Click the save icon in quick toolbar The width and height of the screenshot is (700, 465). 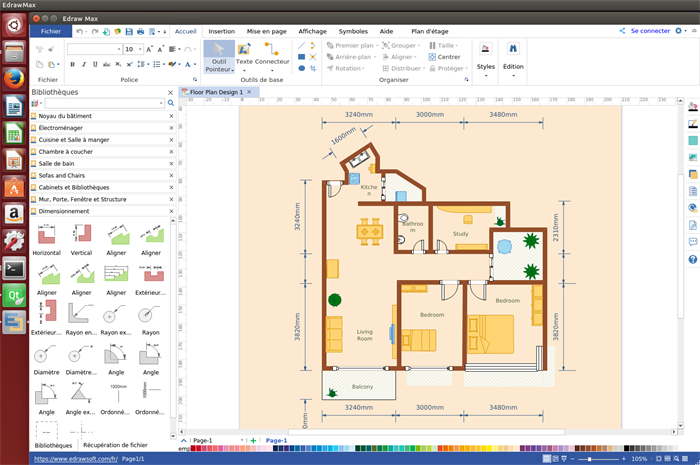[129, 31]
